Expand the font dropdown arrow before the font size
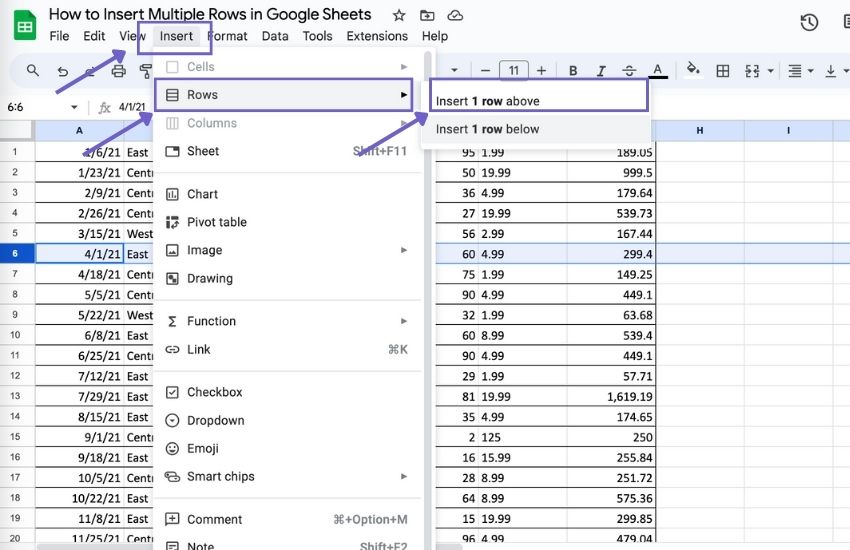 454,70
